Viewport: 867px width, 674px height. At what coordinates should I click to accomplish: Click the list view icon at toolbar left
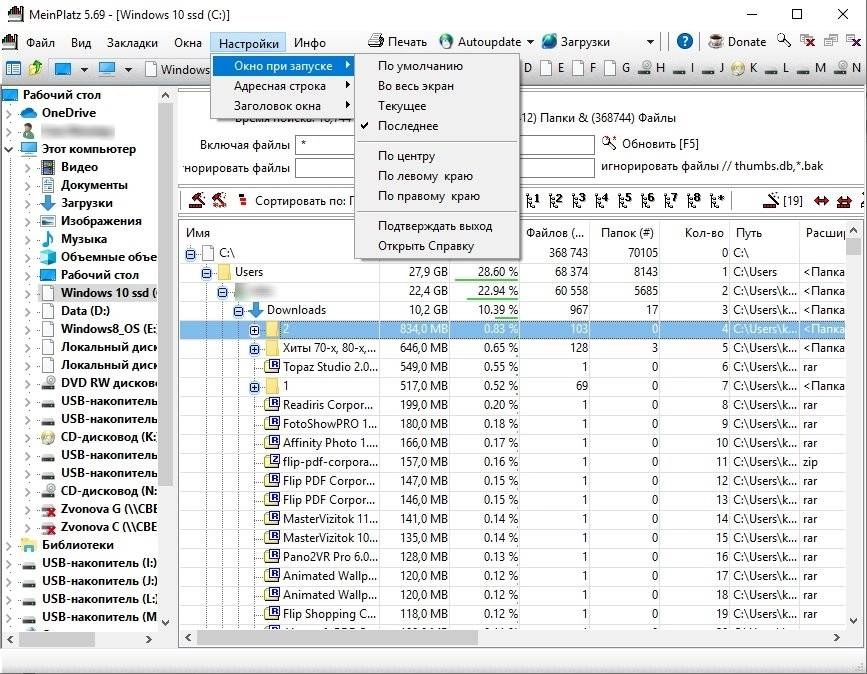coord(13,69)
